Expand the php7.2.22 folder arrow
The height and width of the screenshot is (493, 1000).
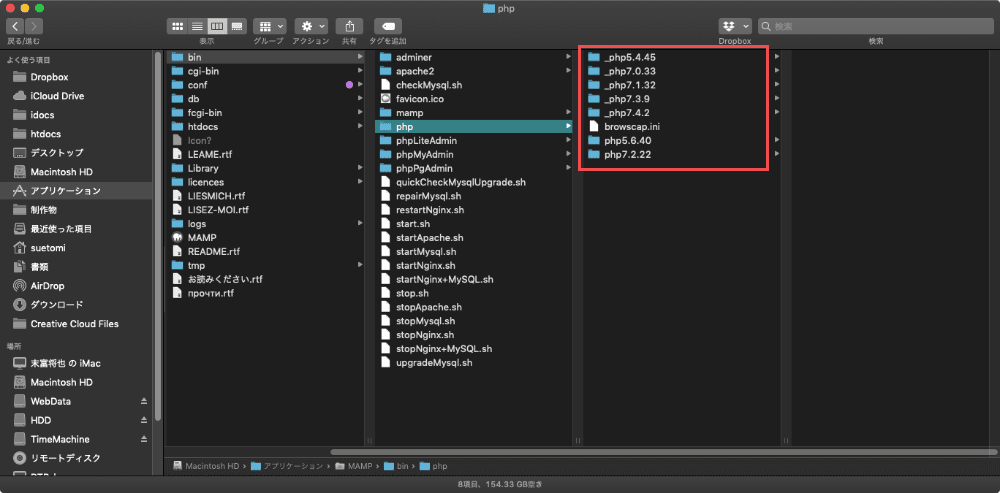click(x=776, y=154)
